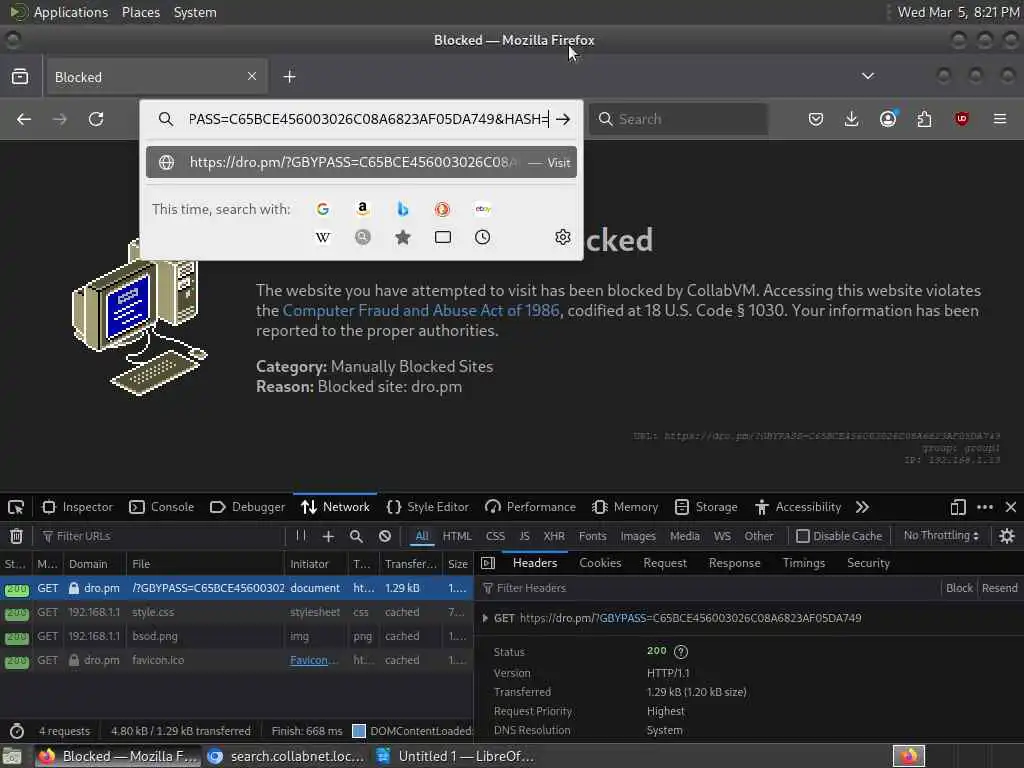1024x768 pixels.
Task: Pause network recording
Action: 300,536
